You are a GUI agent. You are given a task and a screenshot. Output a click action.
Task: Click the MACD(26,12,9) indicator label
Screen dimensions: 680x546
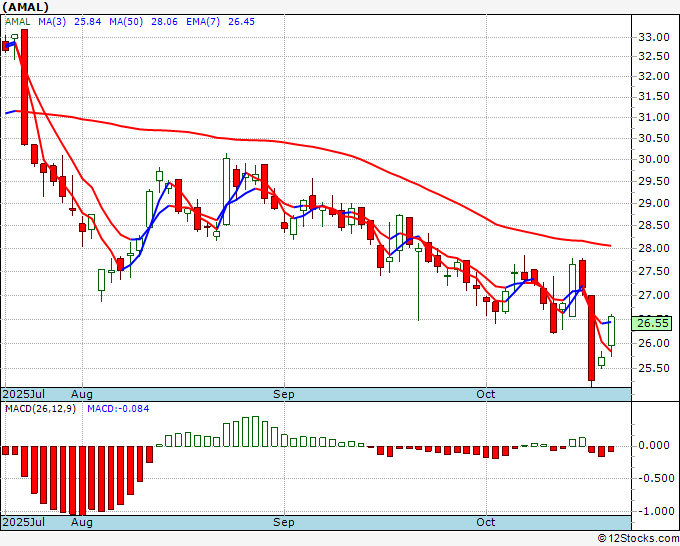[x=40, y=409]
